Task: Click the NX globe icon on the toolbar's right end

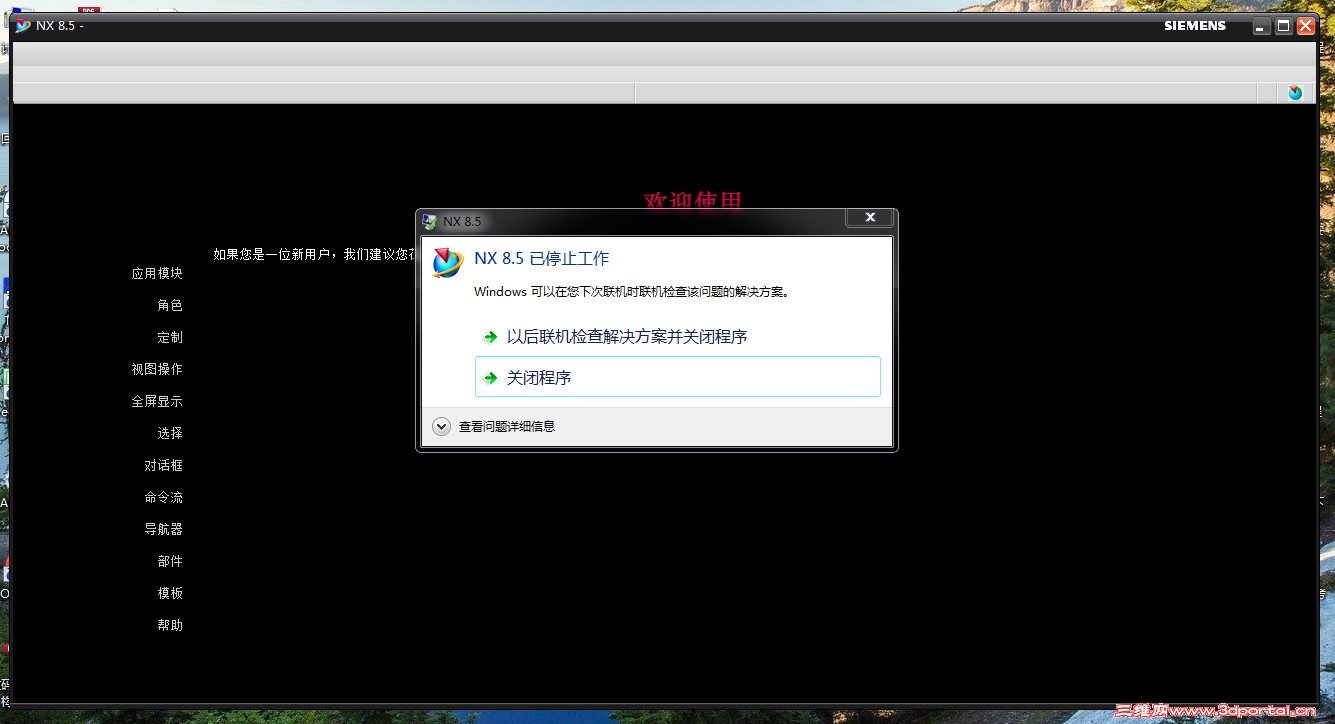Action: (x=1295, y=93)
